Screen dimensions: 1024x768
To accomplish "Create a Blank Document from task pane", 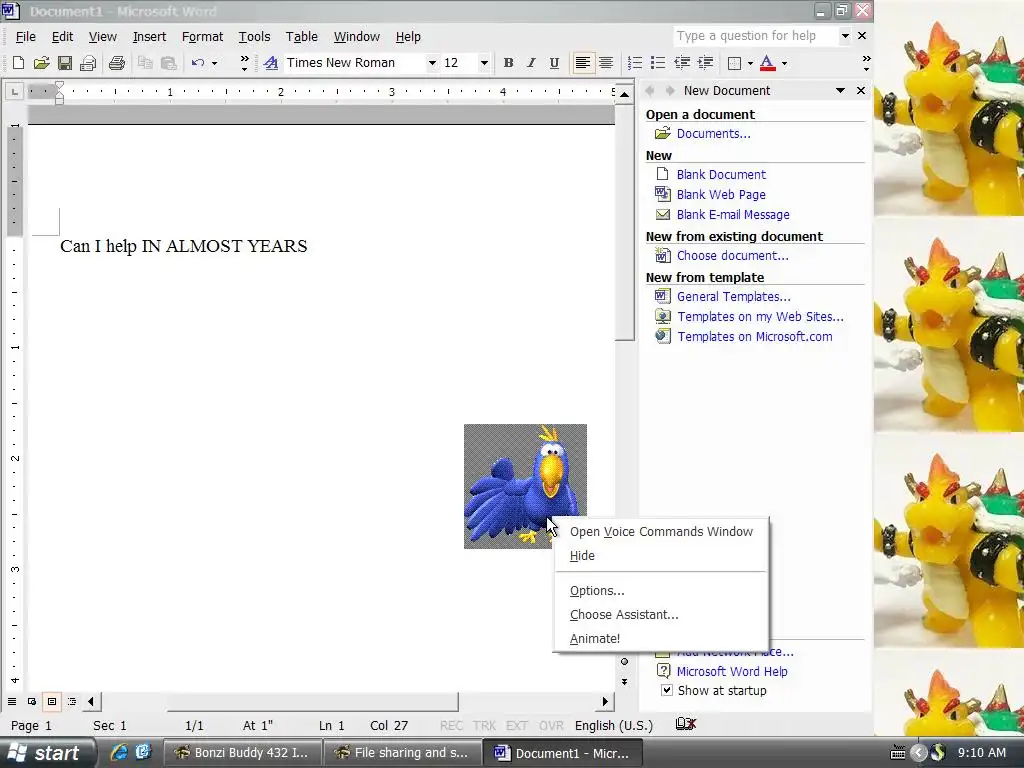I will [721, 174].
